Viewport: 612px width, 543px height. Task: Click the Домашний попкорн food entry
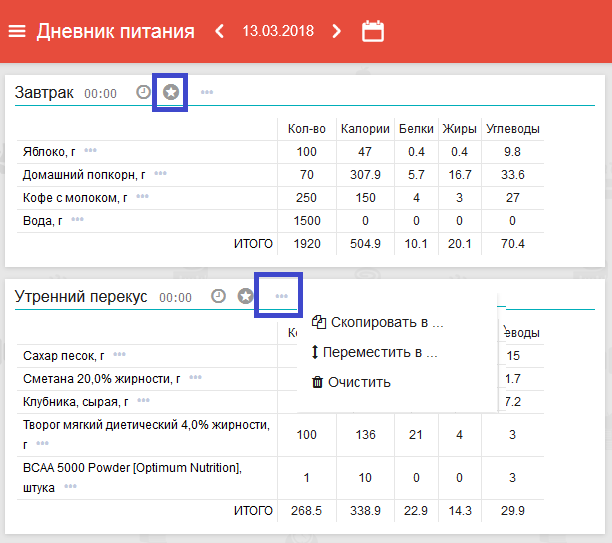point(84,174)
